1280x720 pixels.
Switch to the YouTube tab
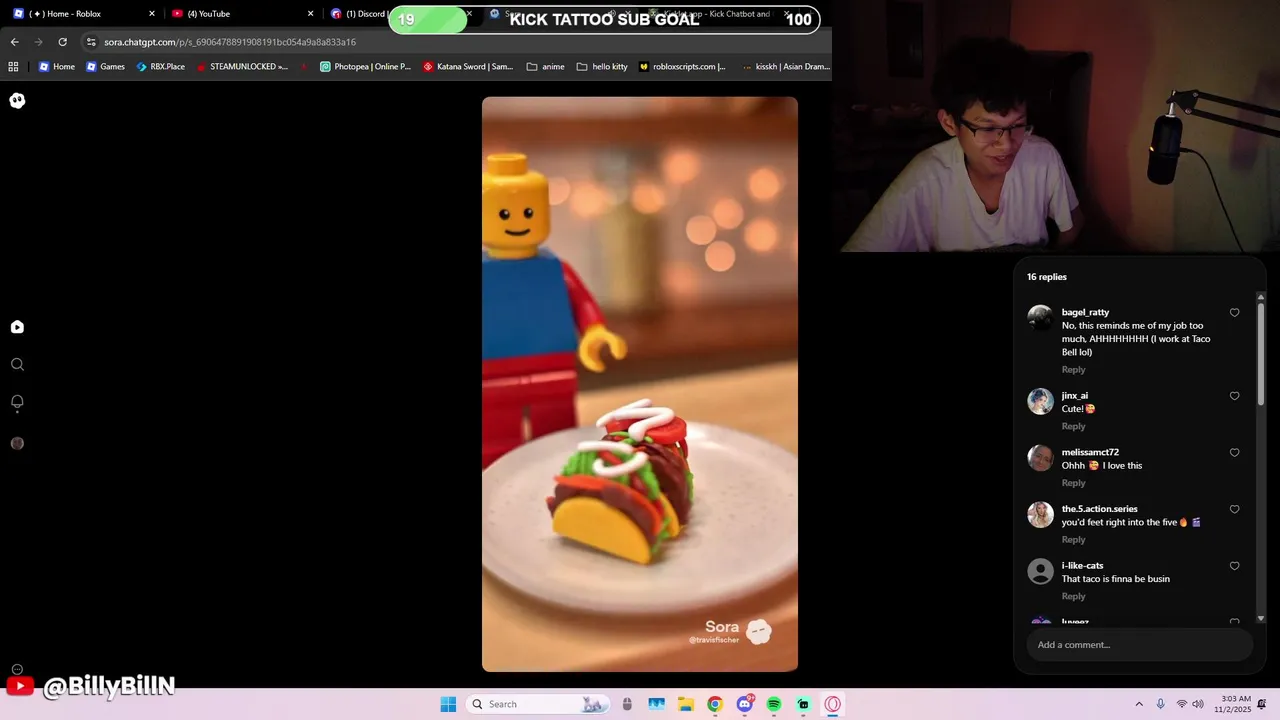[240, 14]
